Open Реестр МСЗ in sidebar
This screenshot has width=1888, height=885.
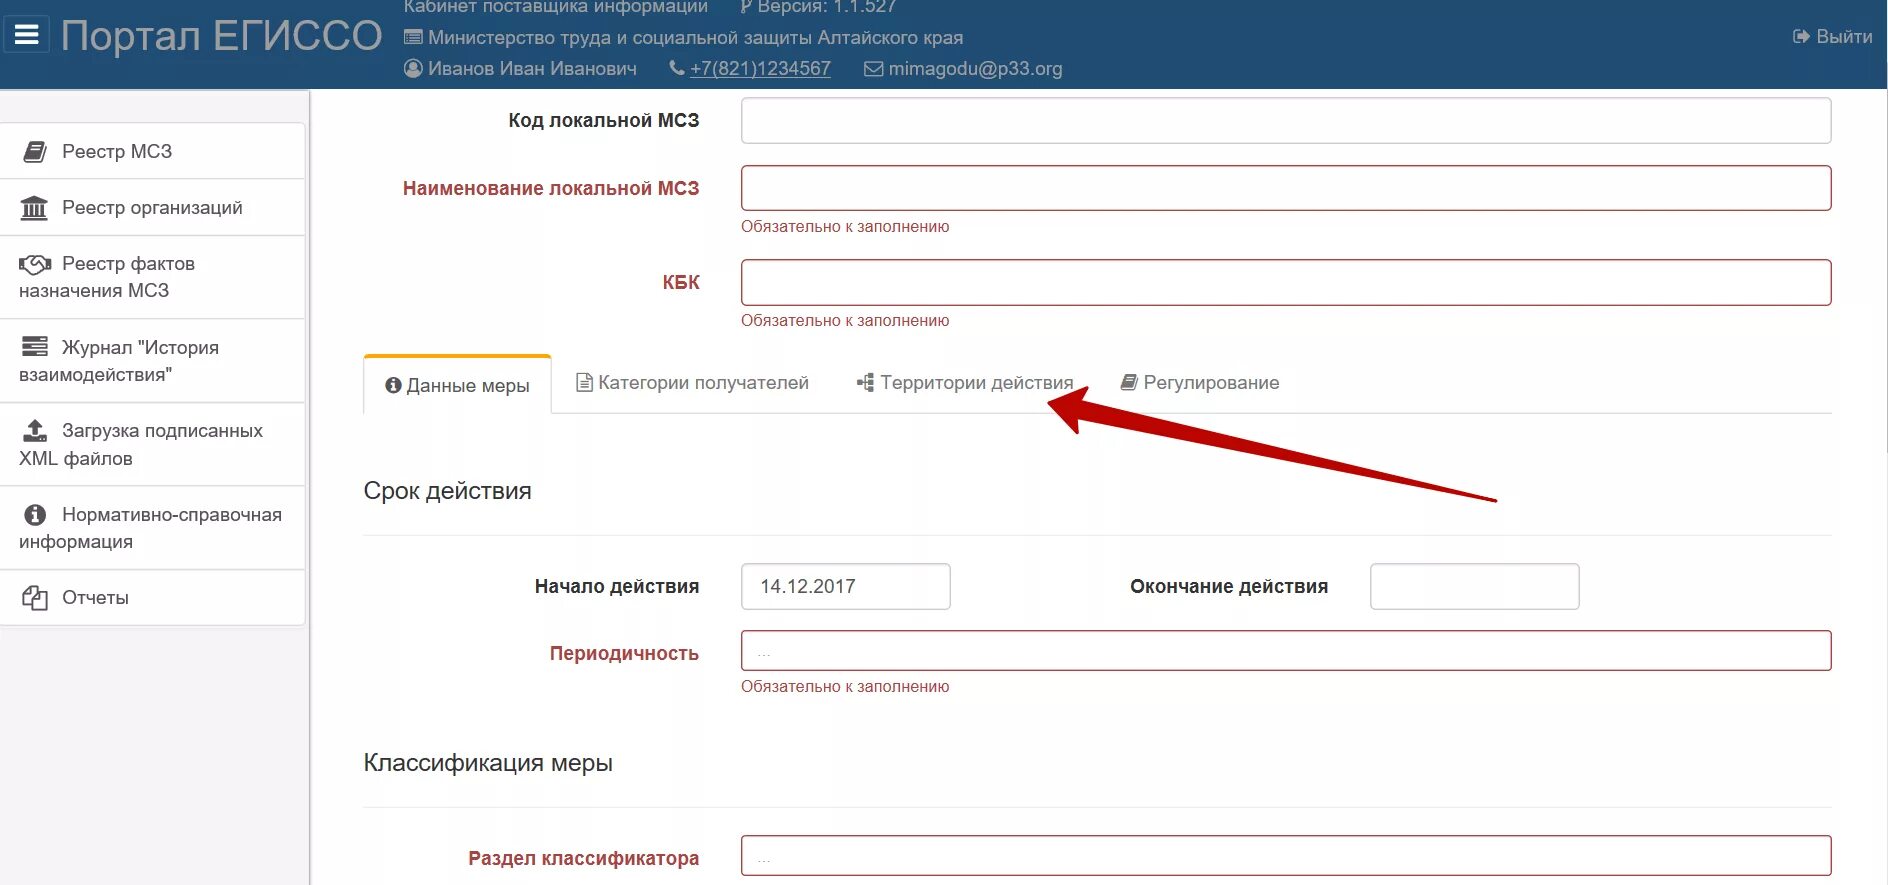tap(153, 151)
